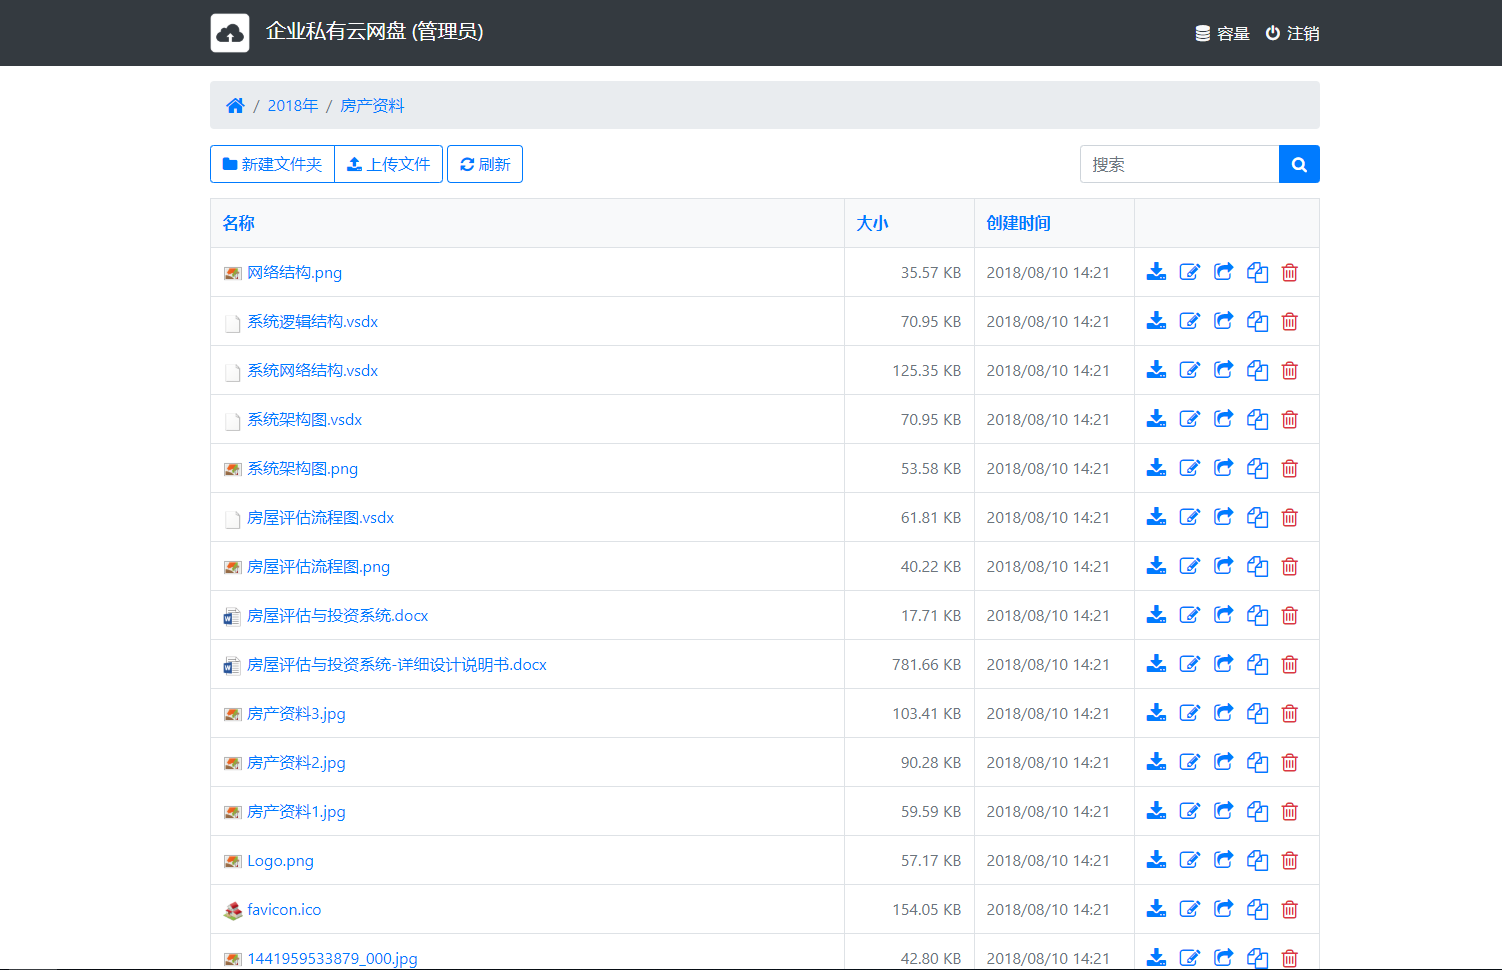Click 注销 to log out
This screenshot has width=1502, height=970.
1292,34
